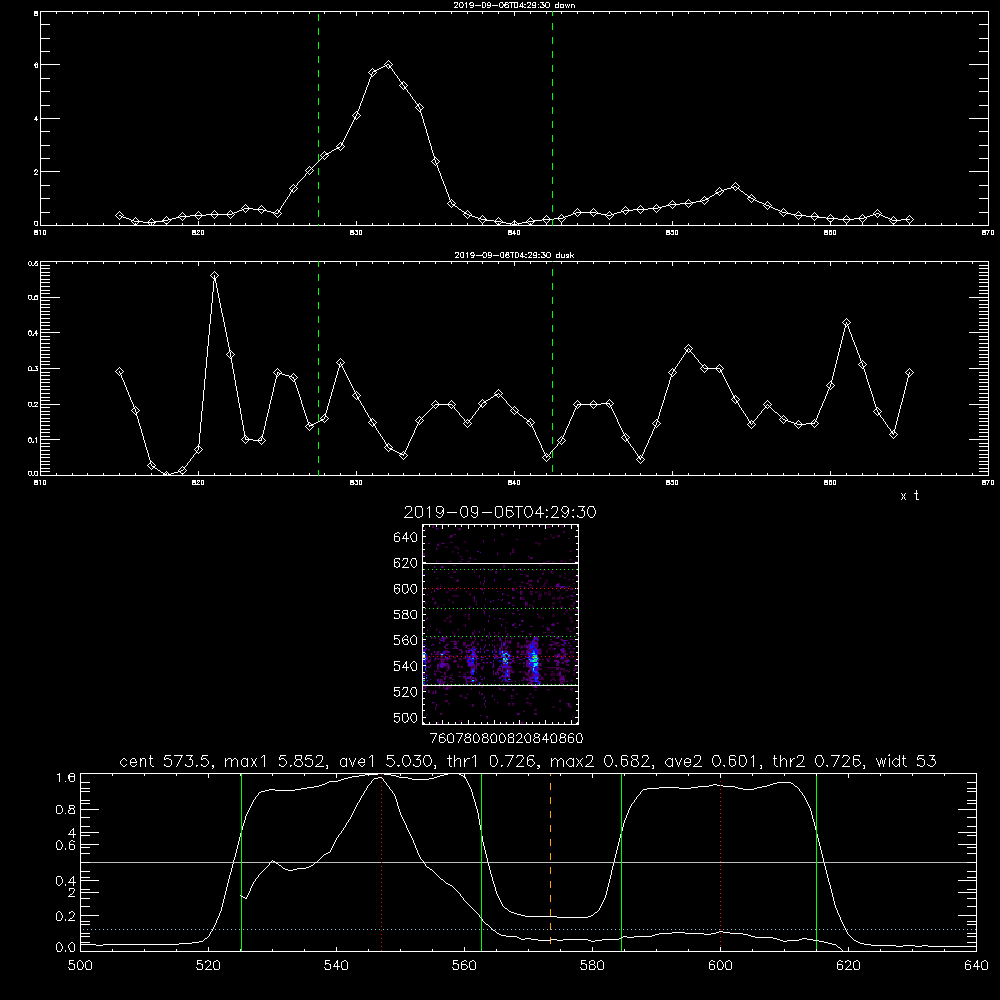
Task: Click the secondary peak diamond in the dawn plot
Action: 735,187
